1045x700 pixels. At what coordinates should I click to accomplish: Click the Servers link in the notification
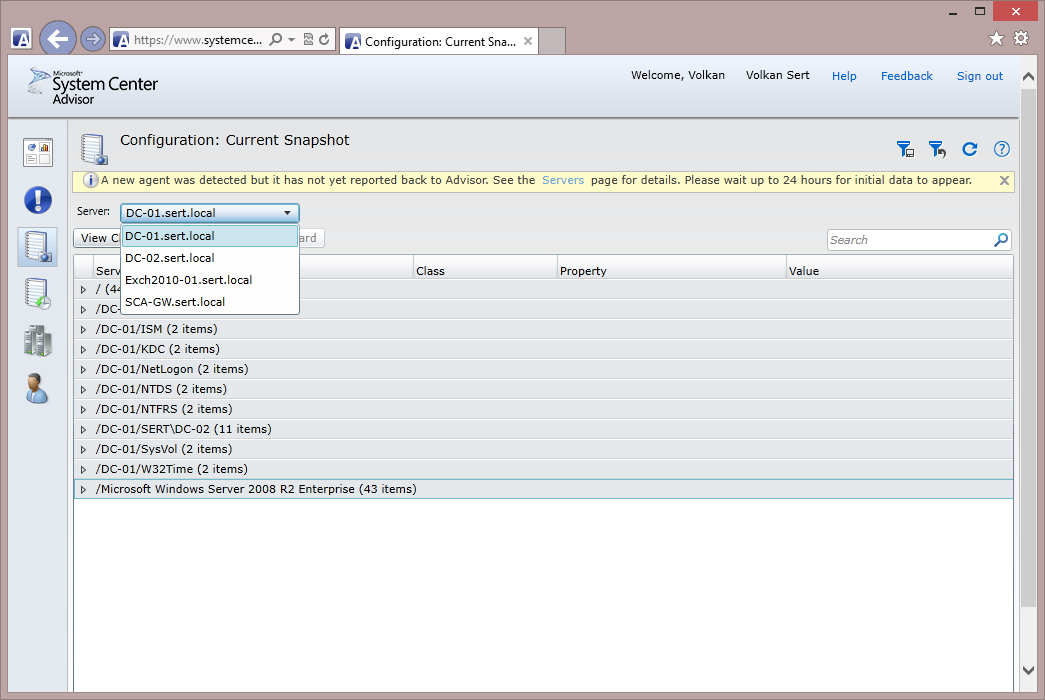(x=562, y=181)
